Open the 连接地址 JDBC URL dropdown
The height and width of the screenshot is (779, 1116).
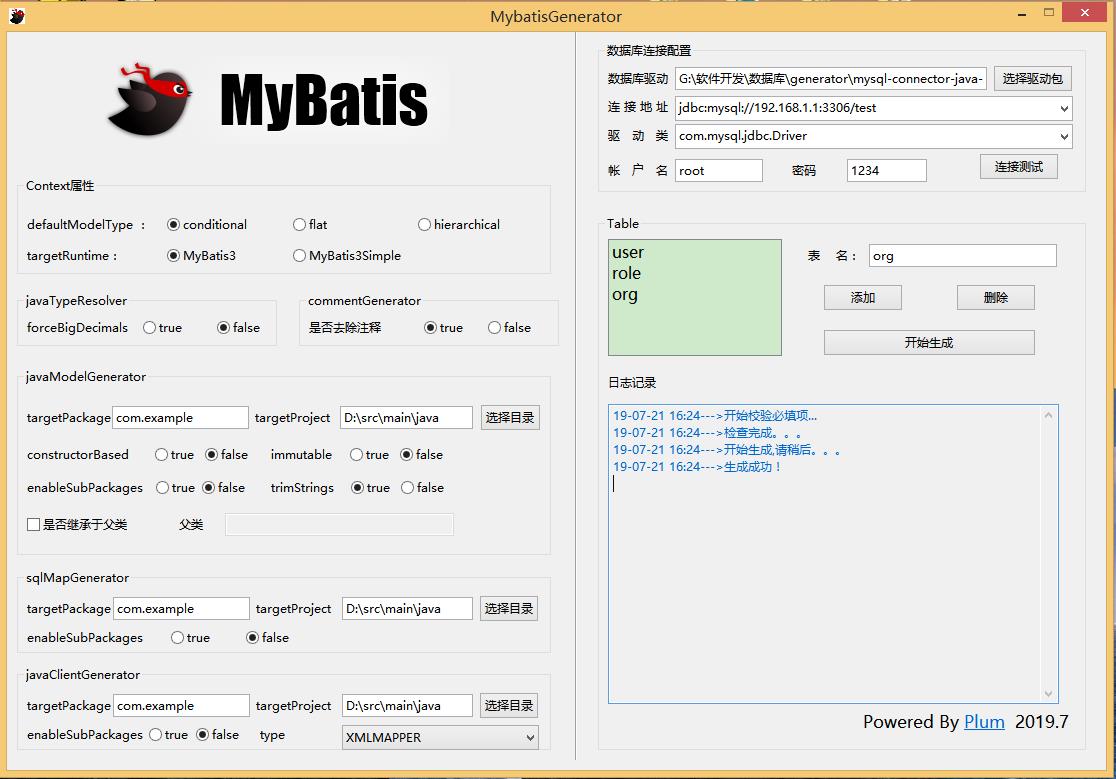[x=1064, y=108]
